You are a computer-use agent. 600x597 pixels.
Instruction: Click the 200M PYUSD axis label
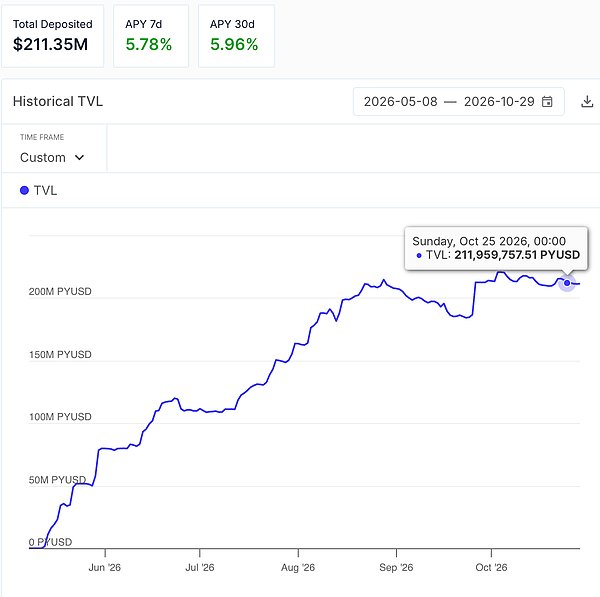(60, 292)
